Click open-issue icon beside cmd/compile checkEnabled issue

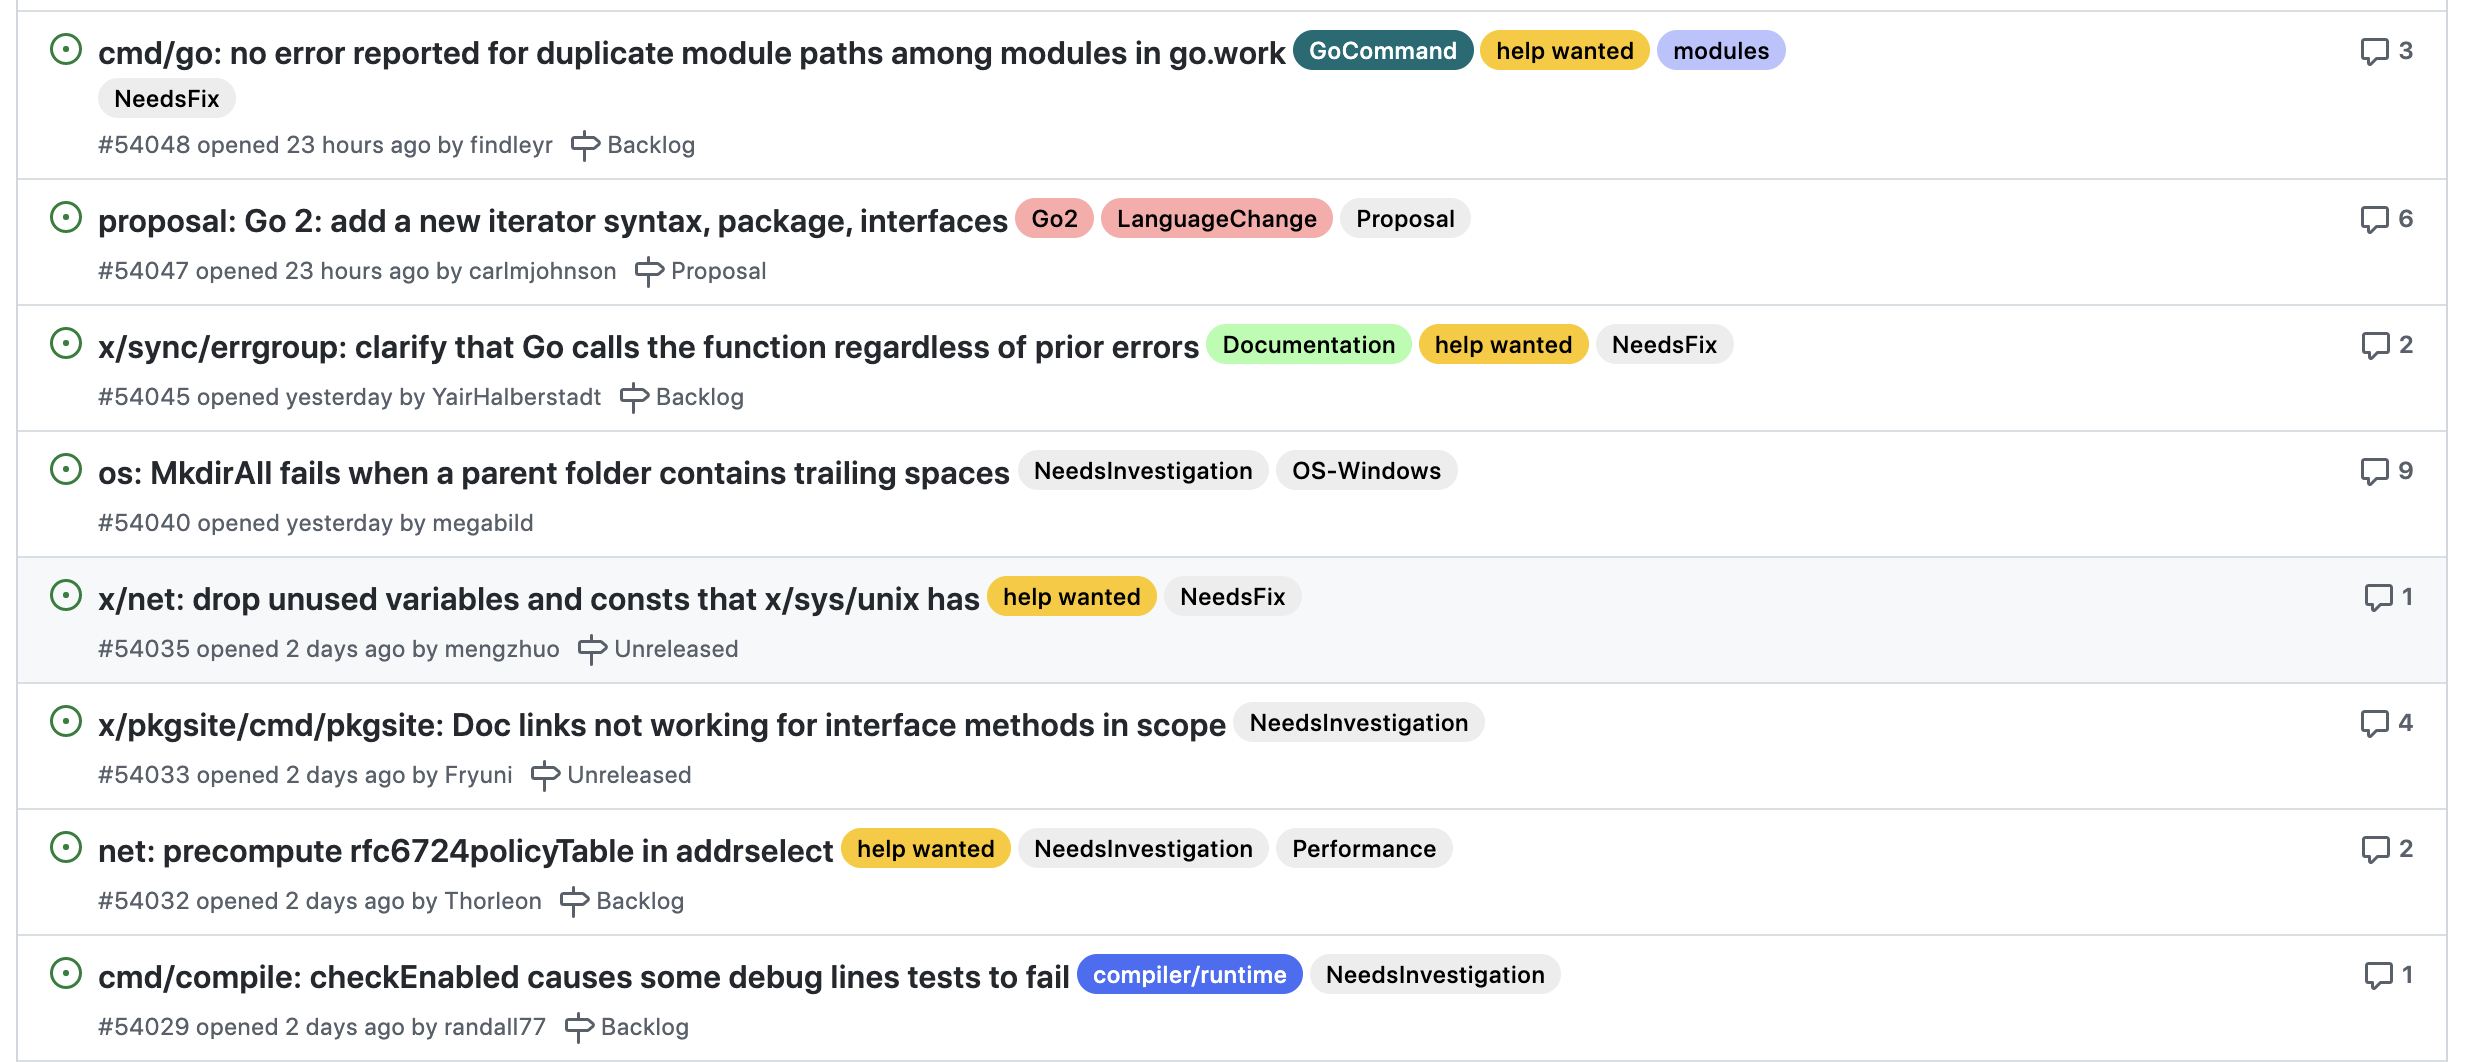(66, 973)
